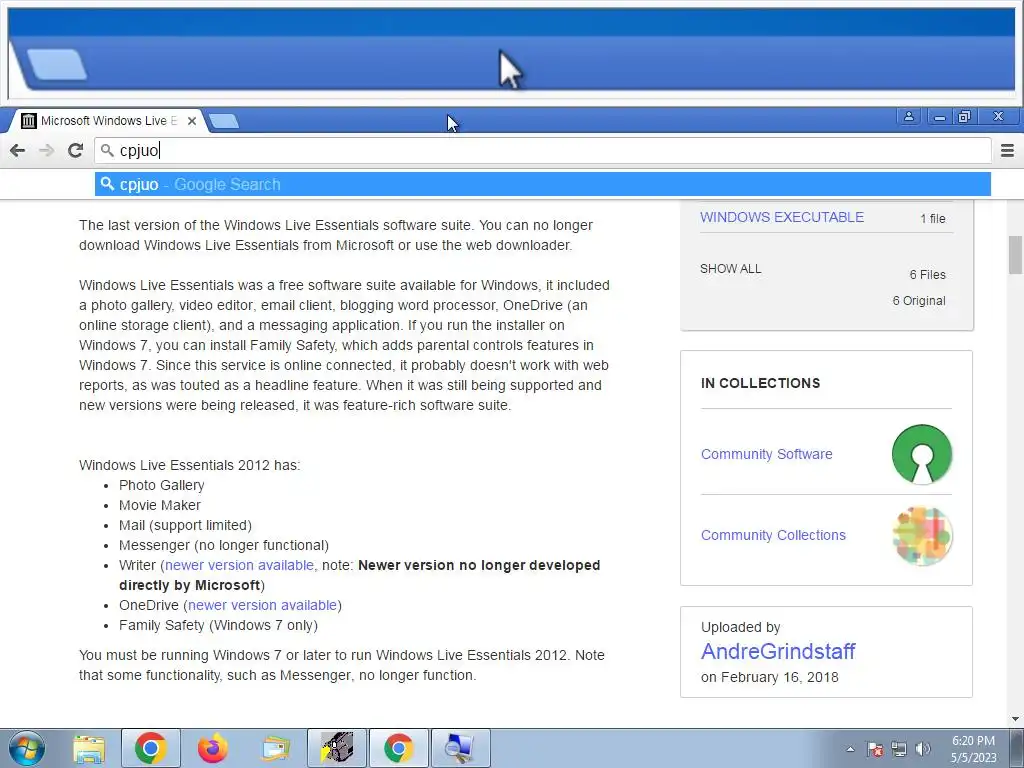Click the colorful Community Collections thumbnail
The width and height of the screenshot is (1024, 768).
coord(921,536)
